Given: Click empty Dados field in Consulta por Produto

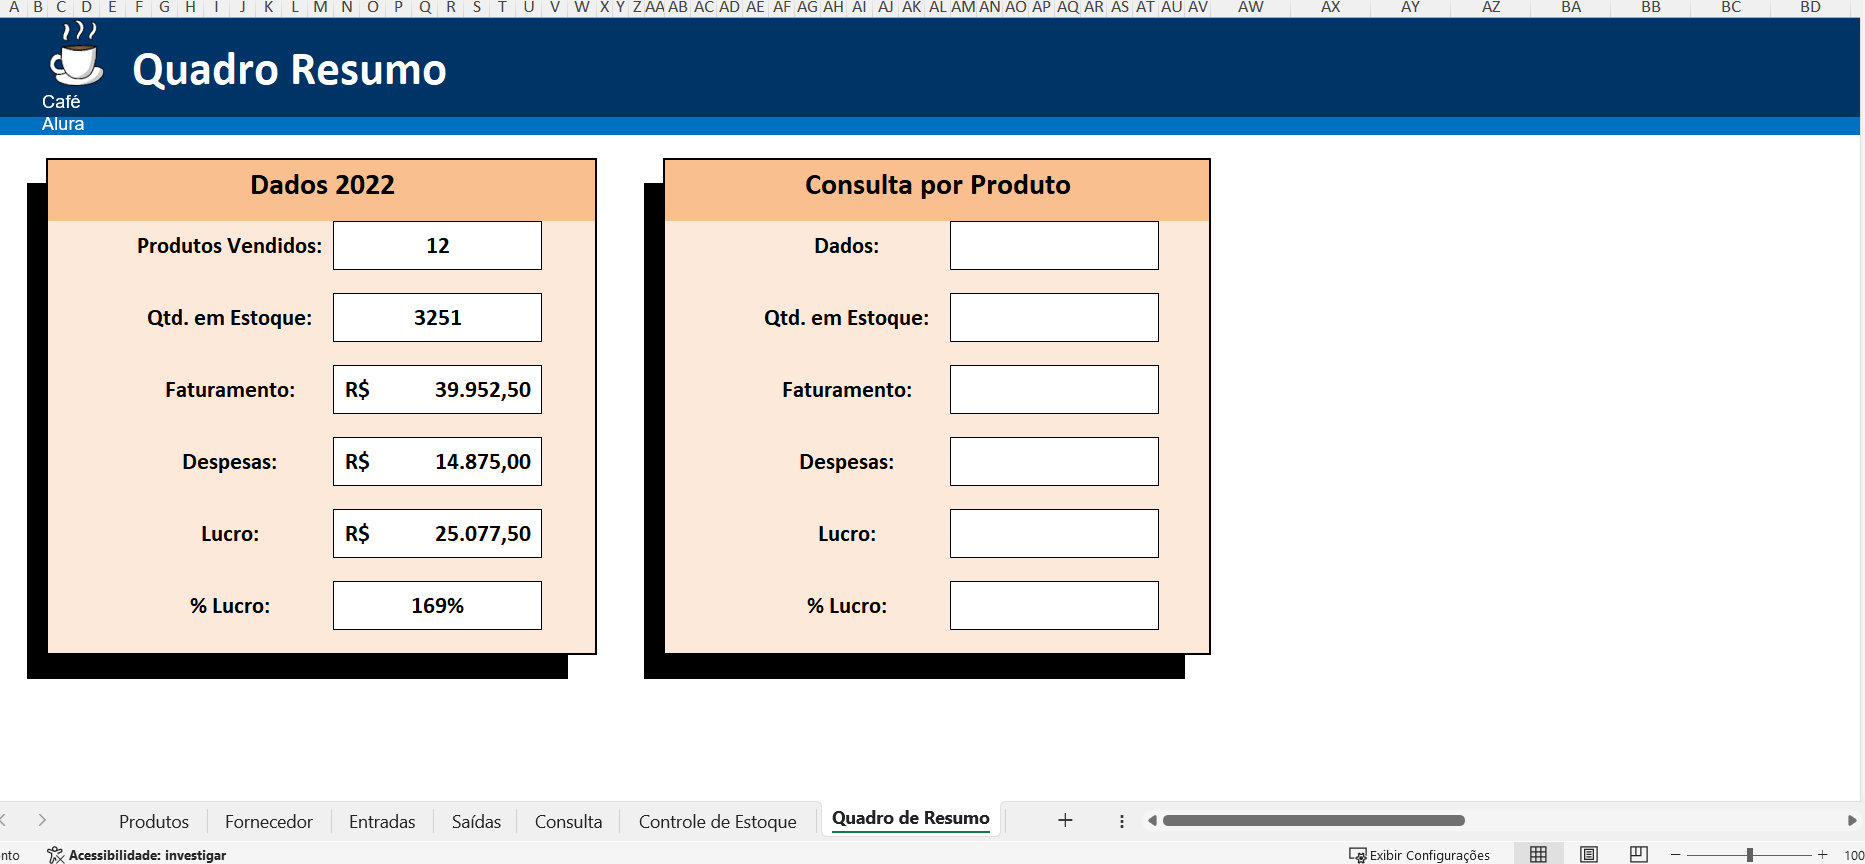Looking at the screenshot, I should pyautogui.click(x=1054, y=245).
